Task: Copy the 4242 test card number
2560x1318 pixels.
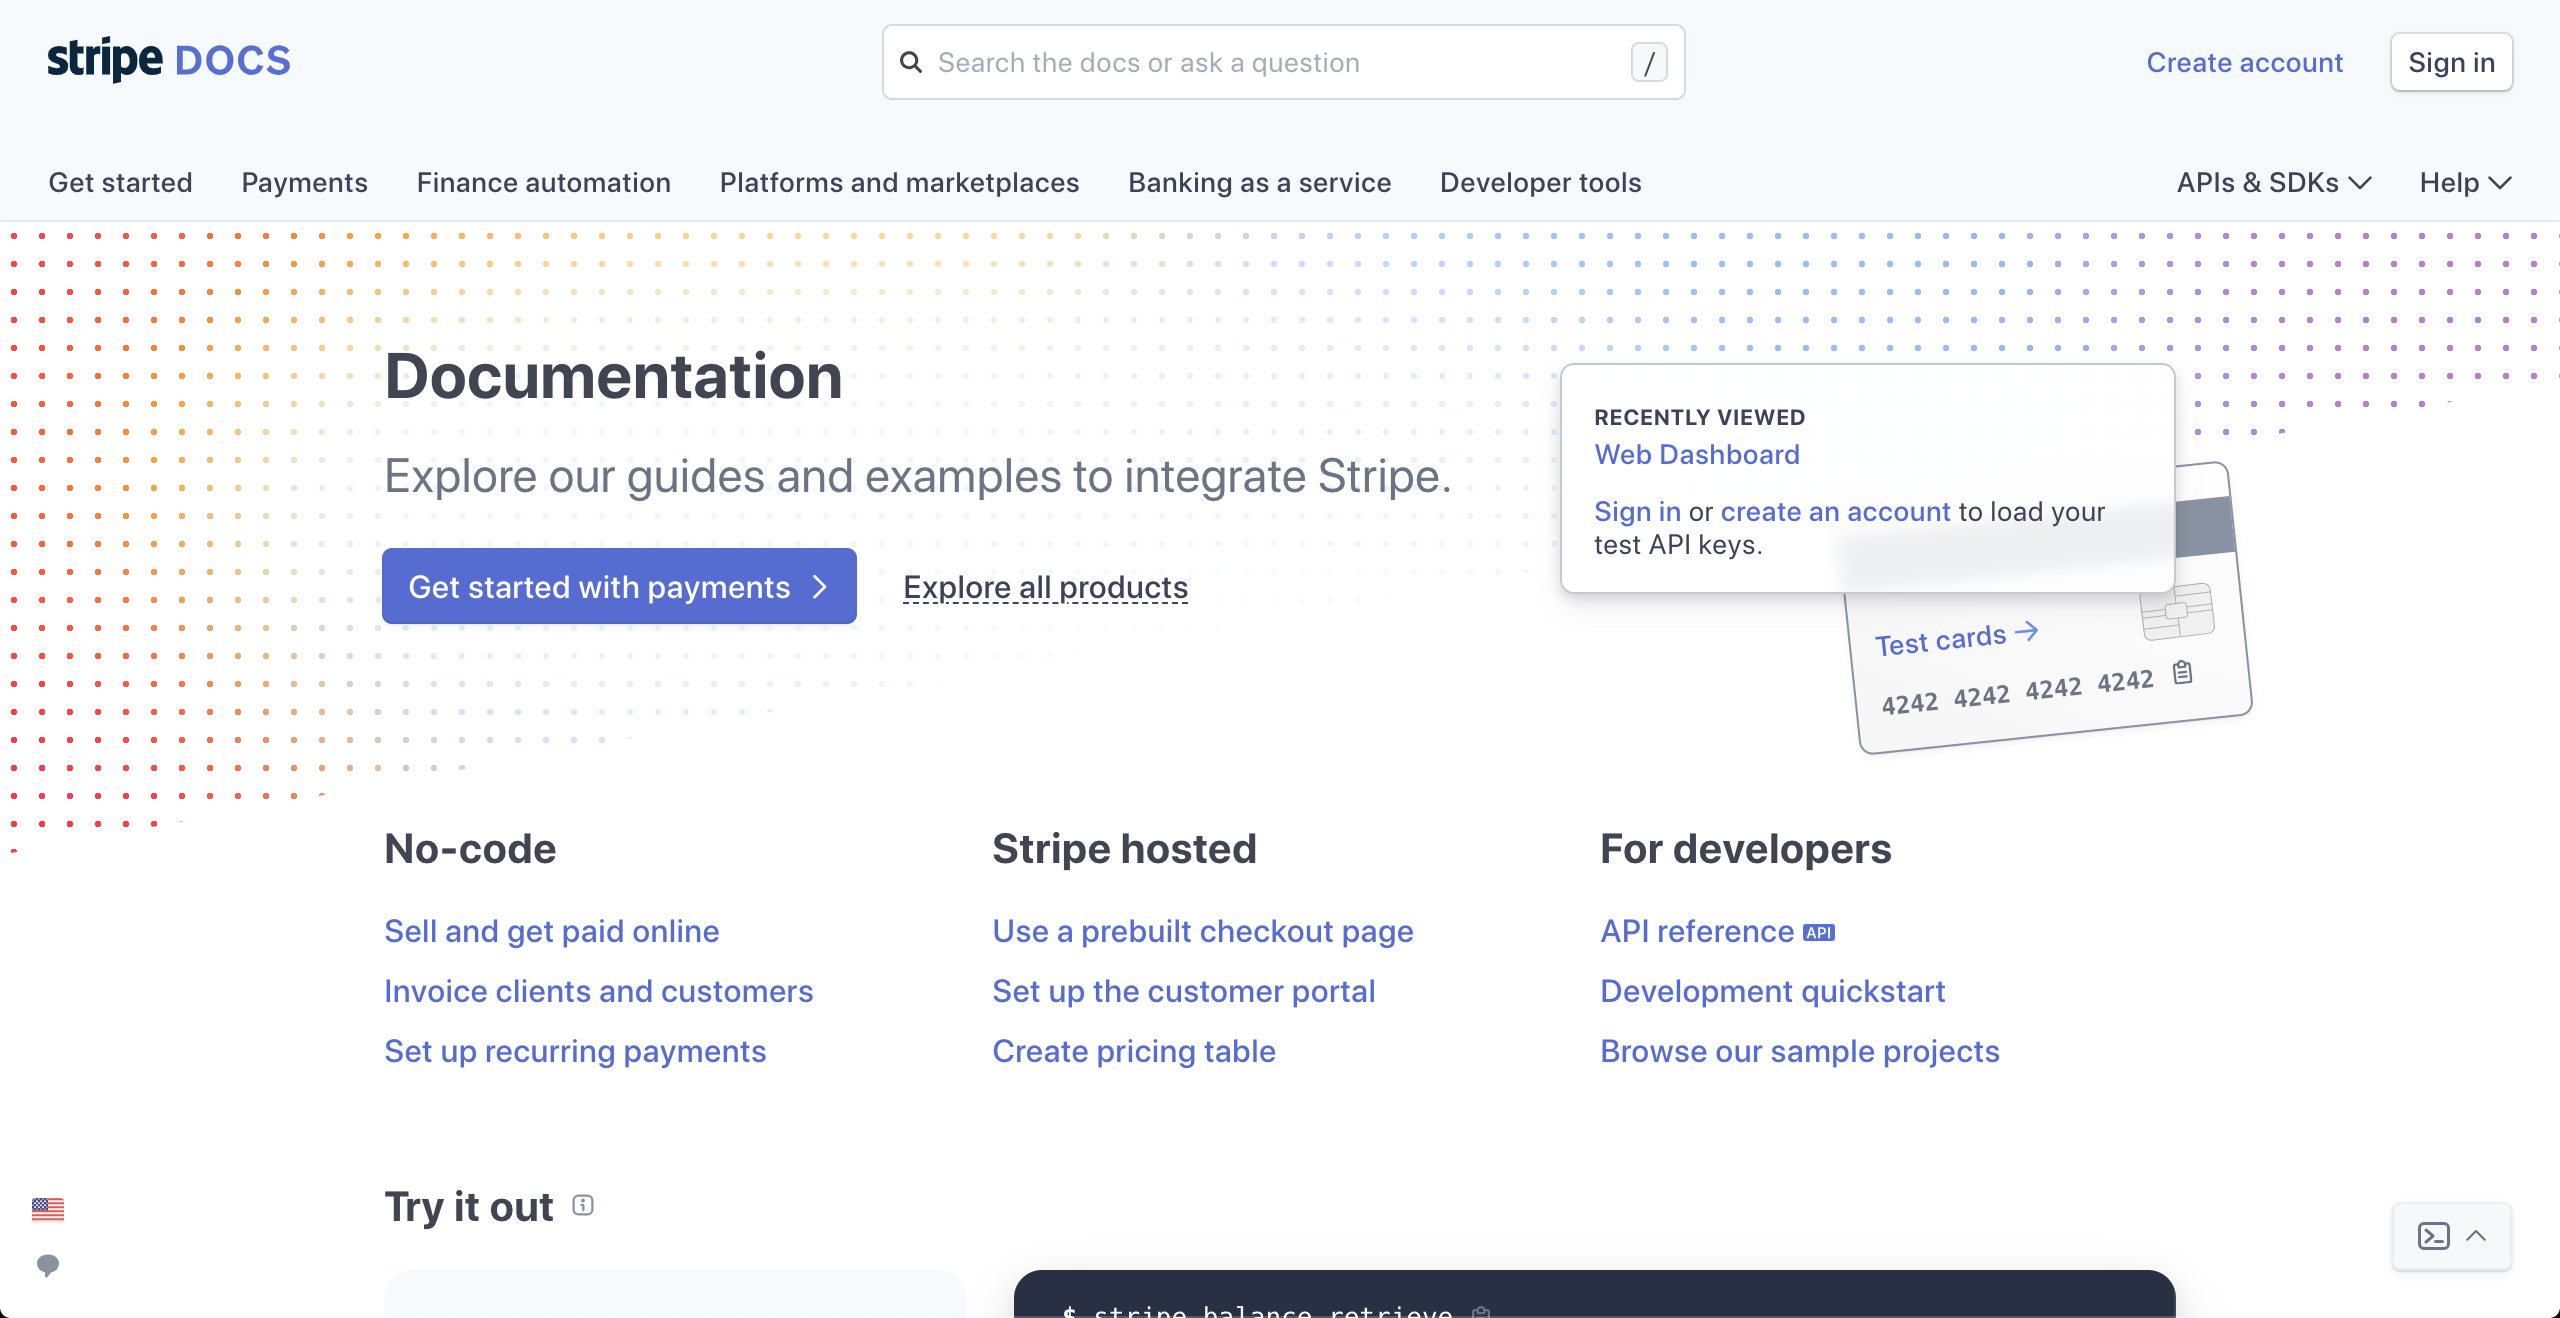Action: [2183, 672]
